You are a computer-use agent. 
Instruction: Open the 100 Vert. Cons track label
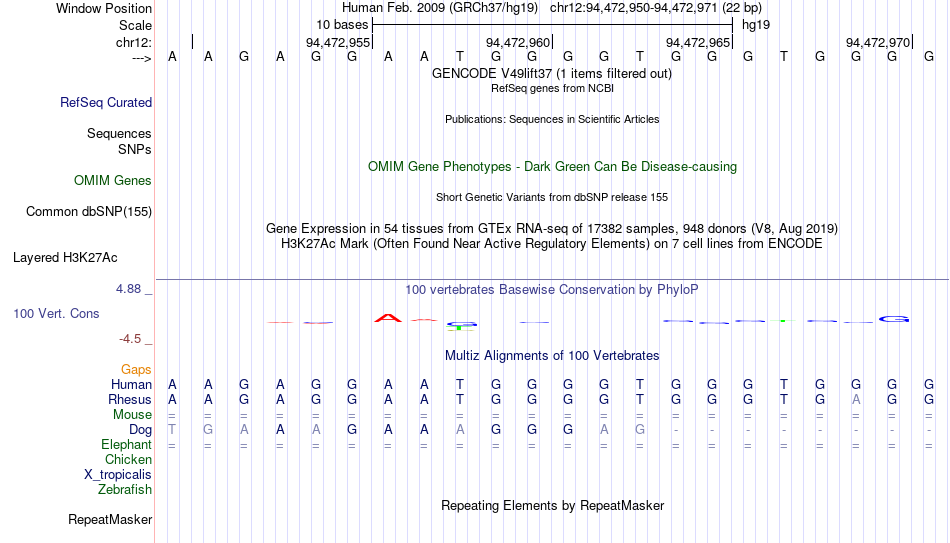pos(56,313)
